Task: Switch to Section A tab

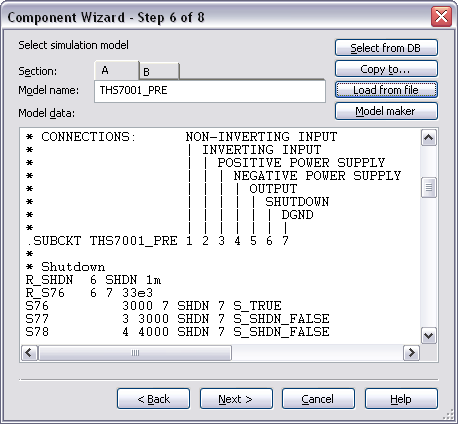Action: [x=116, y=70]
